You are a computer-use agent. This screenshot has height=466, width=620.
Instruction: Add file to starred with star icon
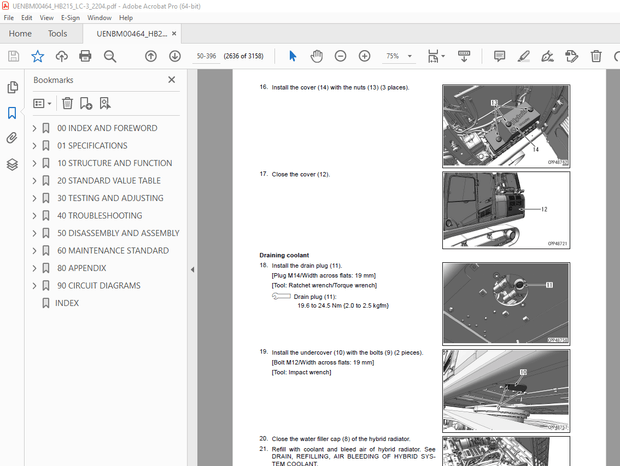(x=38, y=56)
